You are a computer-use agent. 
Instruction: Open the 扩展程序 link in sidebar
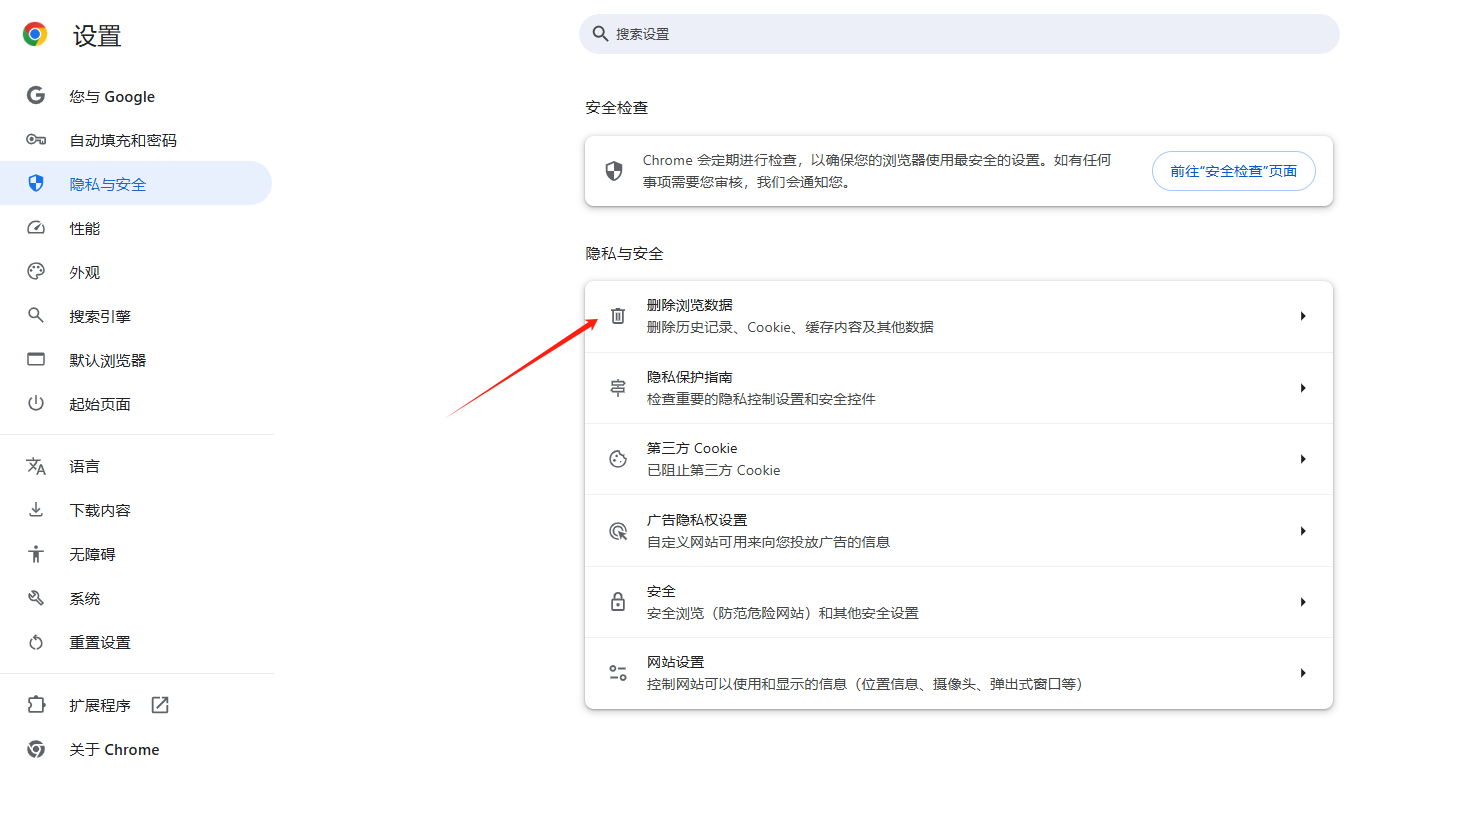tap(136, 705)
